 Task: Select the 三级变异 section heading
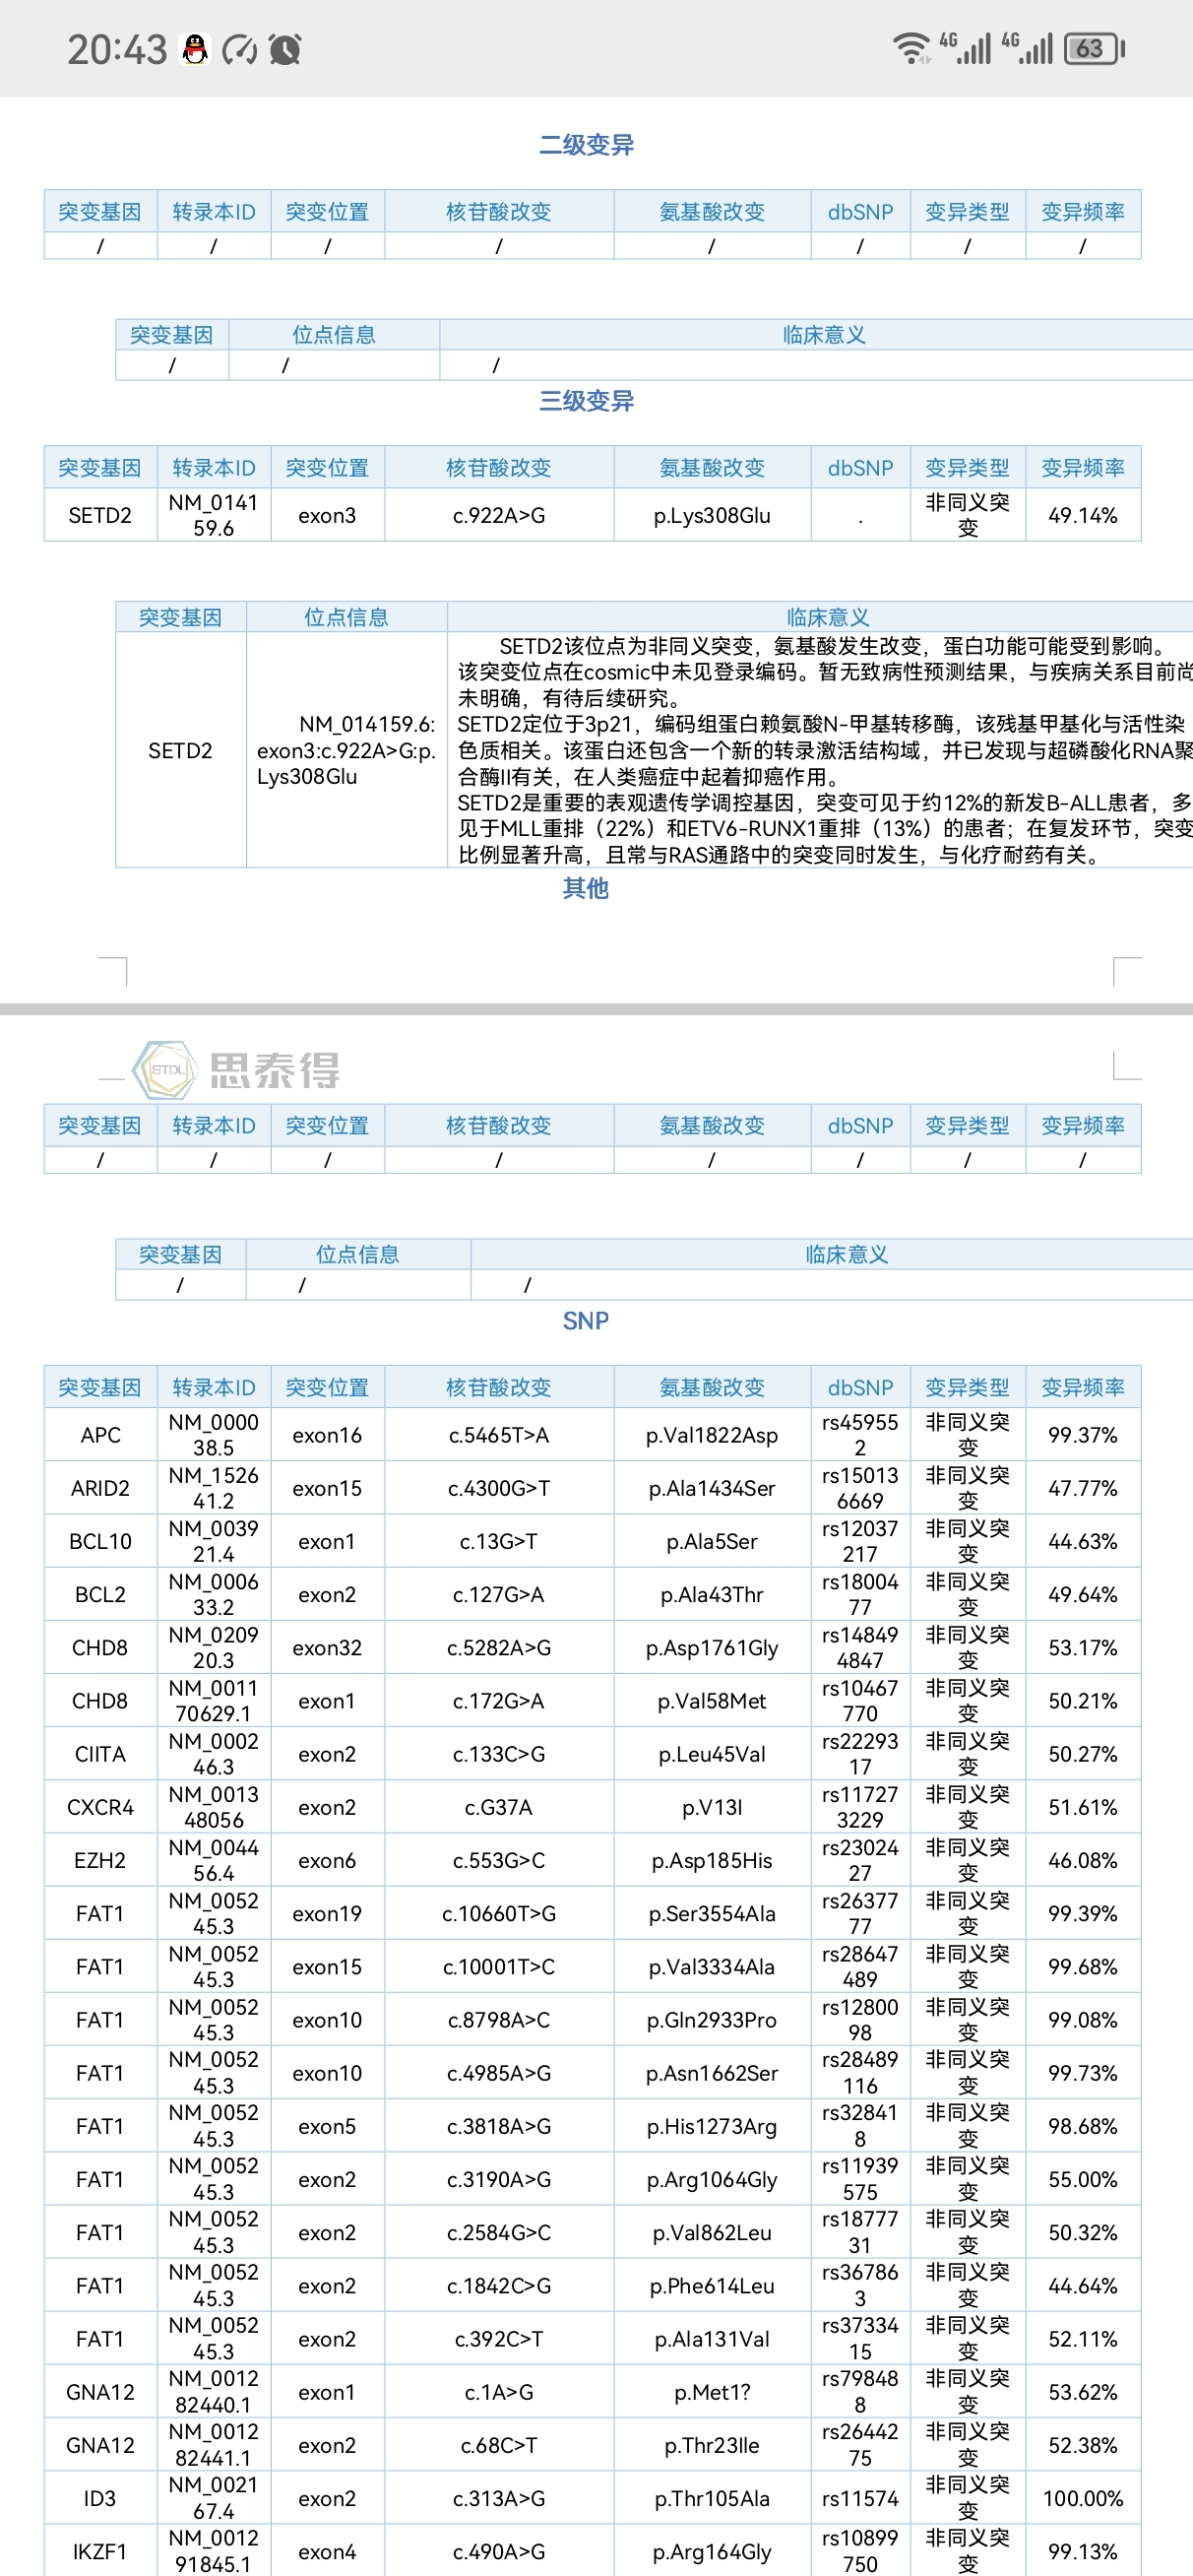[x=586, y=401]
